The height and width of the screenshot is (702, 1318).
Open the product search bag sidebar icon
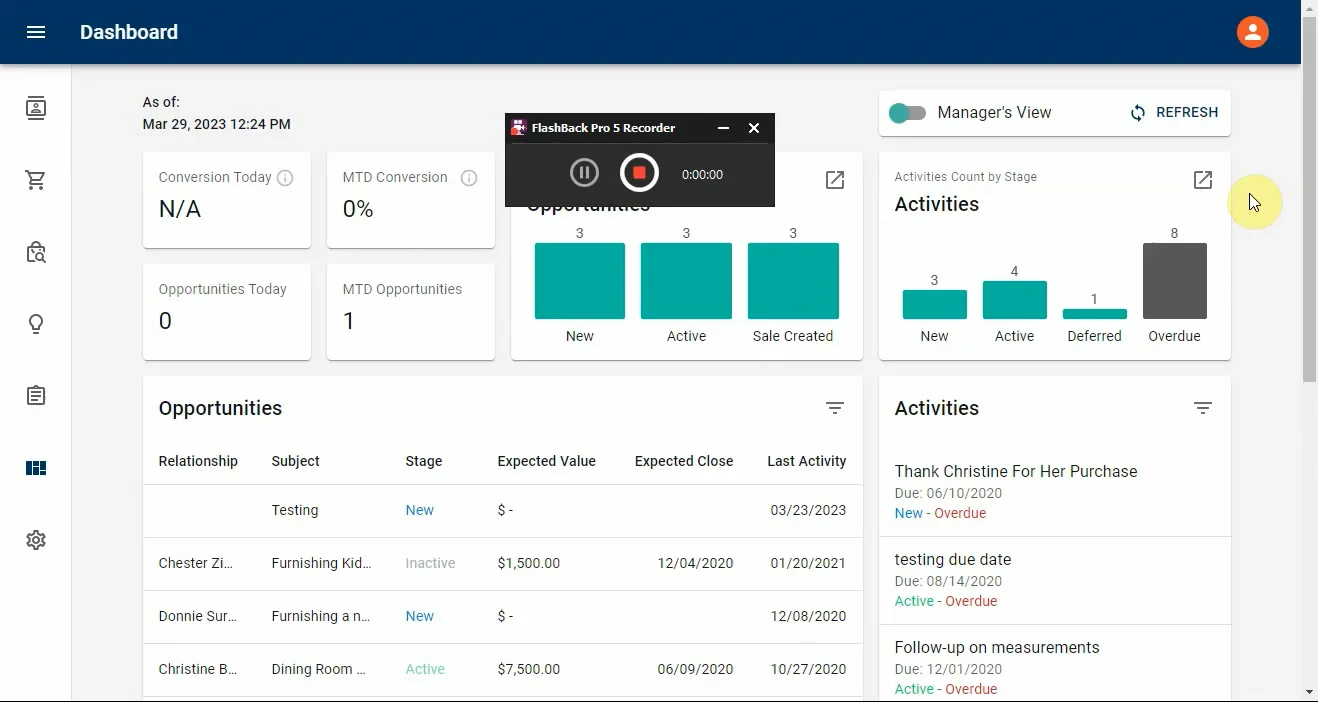pyautogui.click(x=36, y=252)
